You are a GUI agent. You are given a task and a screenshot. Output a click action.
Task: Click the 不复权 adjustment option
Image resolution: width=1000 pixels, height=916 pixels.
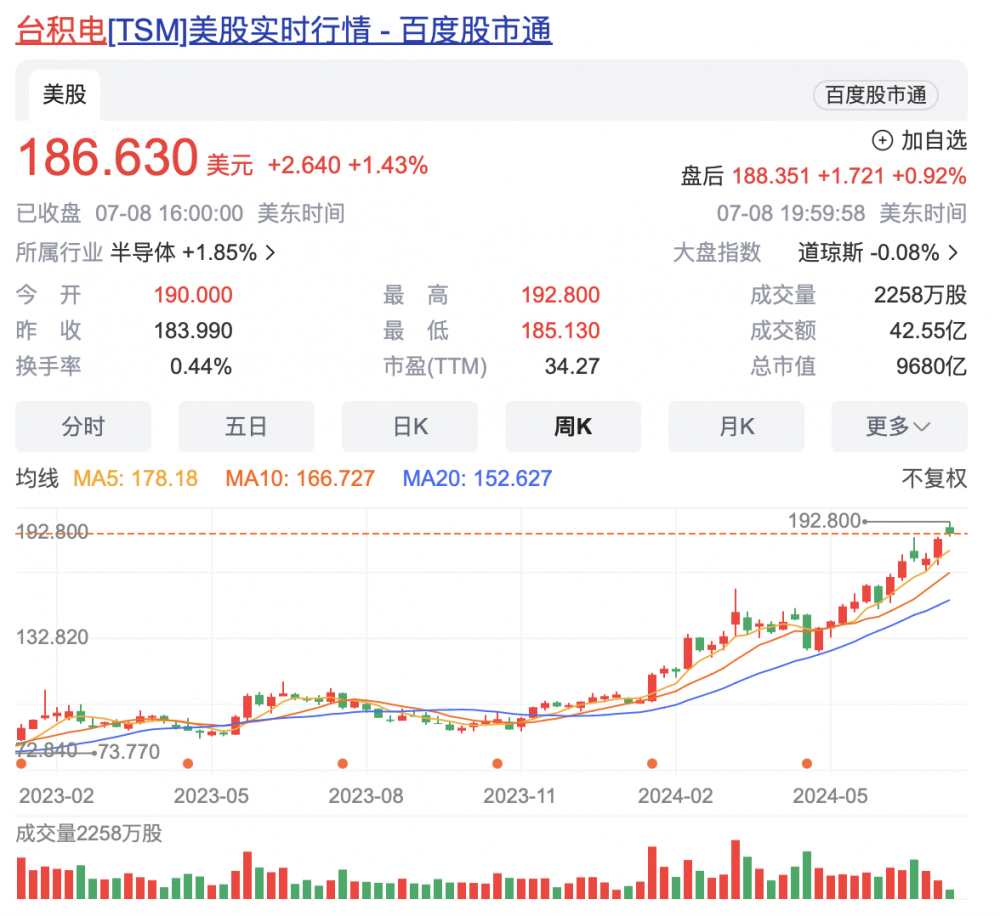coord(934,478)
